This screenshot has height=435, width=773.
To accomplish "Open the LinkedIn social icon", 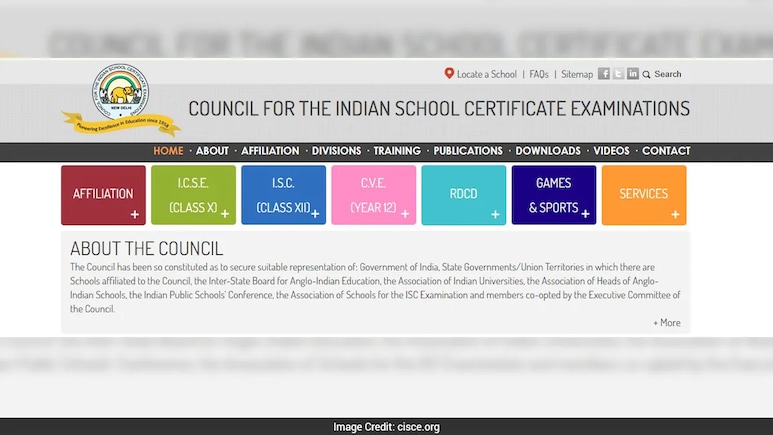I will pos(632,73).
